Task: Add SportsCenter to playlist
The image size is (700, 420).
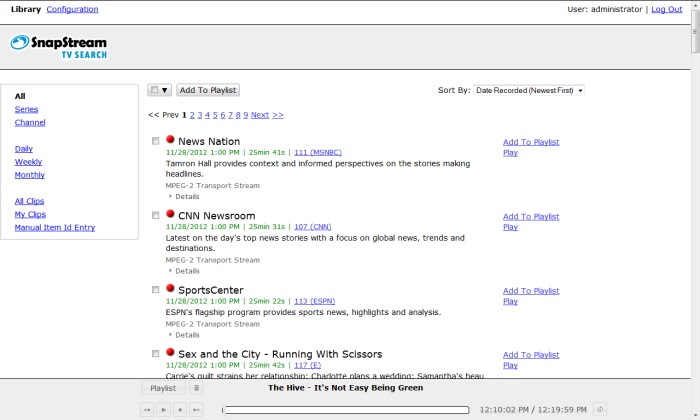Action: (x=531, y=291)
